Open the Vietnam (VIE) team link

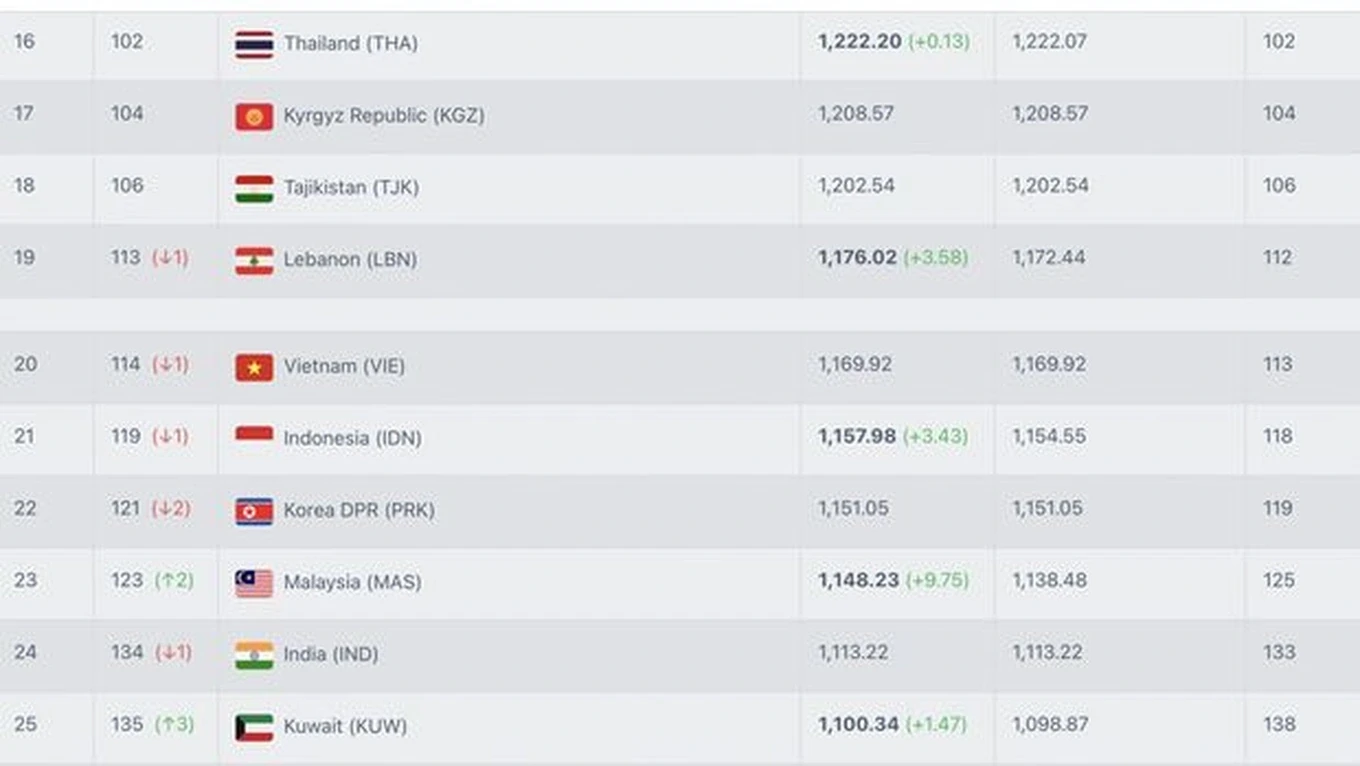coord(344,366)
